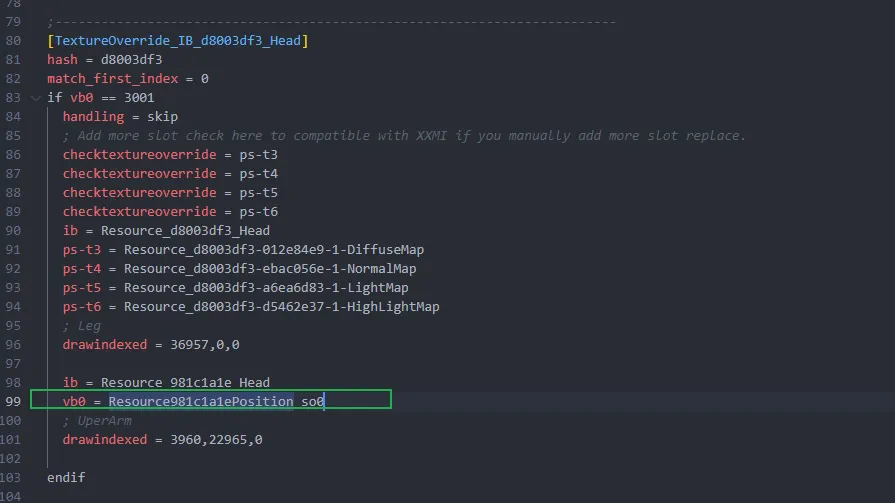This screenshot has height=503, width=895.
Task: Click the HighLightMap resource name
Action: 281,307
